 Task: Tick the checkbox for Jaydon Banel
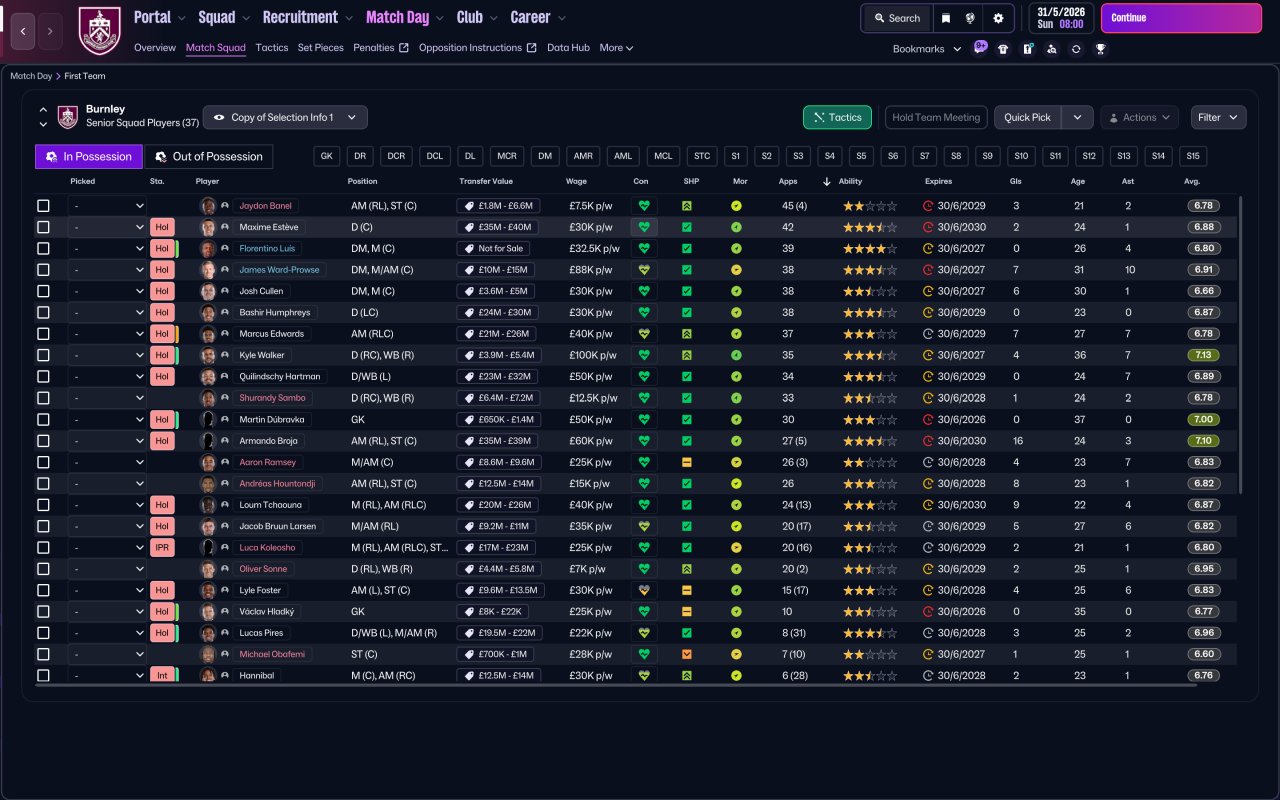point(43,206)
